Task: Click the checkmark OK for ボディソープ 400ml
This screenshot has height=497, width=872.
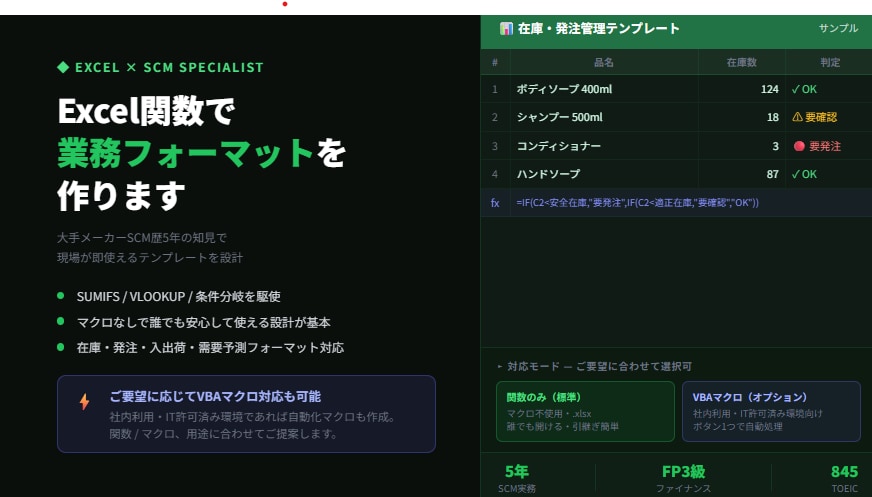Action: (x=804, y=89)
